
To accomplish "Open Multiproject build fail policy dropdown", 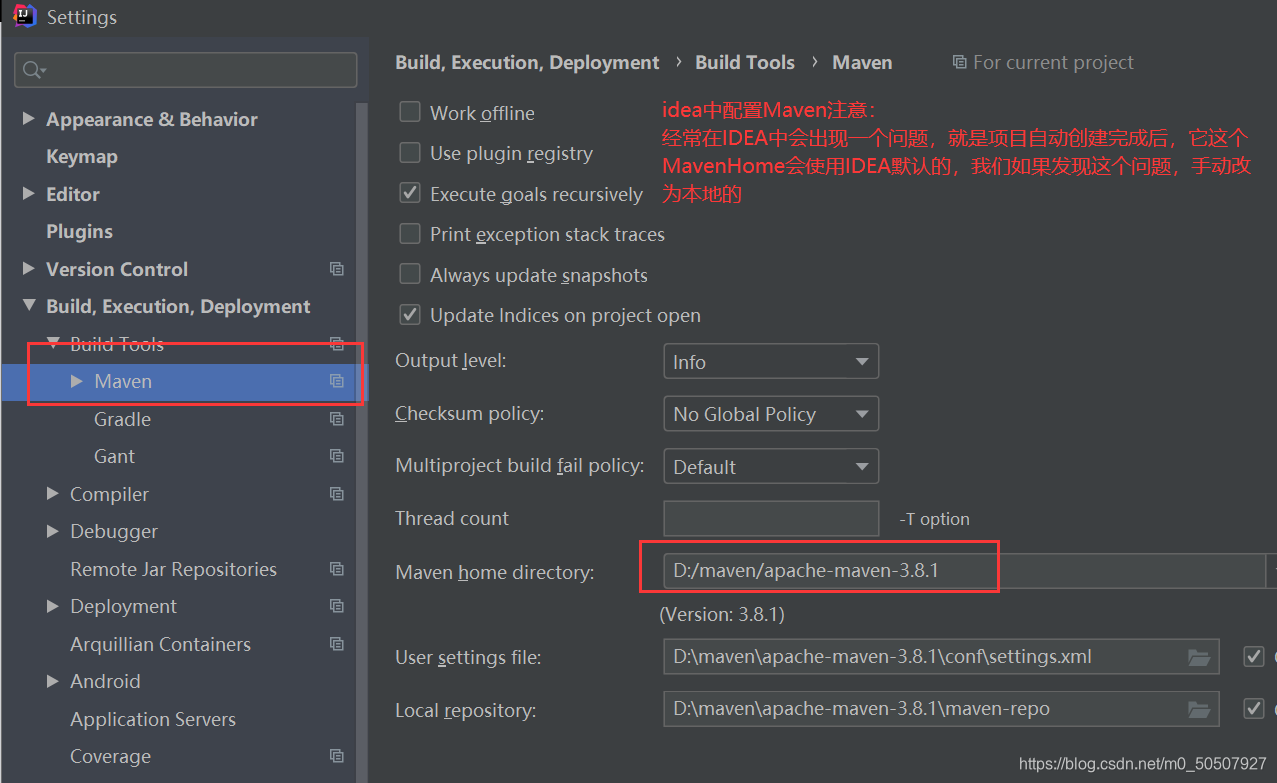I will point(771,466).
